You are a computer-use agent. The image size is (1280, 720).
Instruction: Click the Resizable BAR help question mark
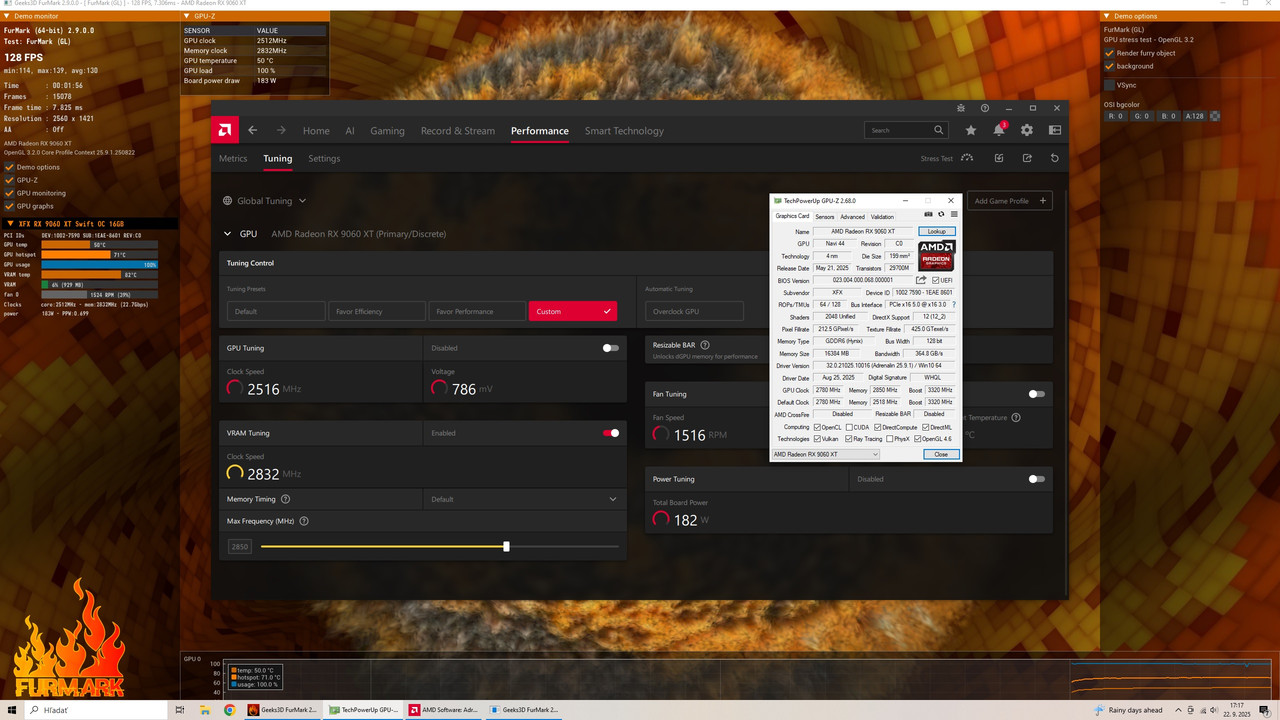click(705, 345)
